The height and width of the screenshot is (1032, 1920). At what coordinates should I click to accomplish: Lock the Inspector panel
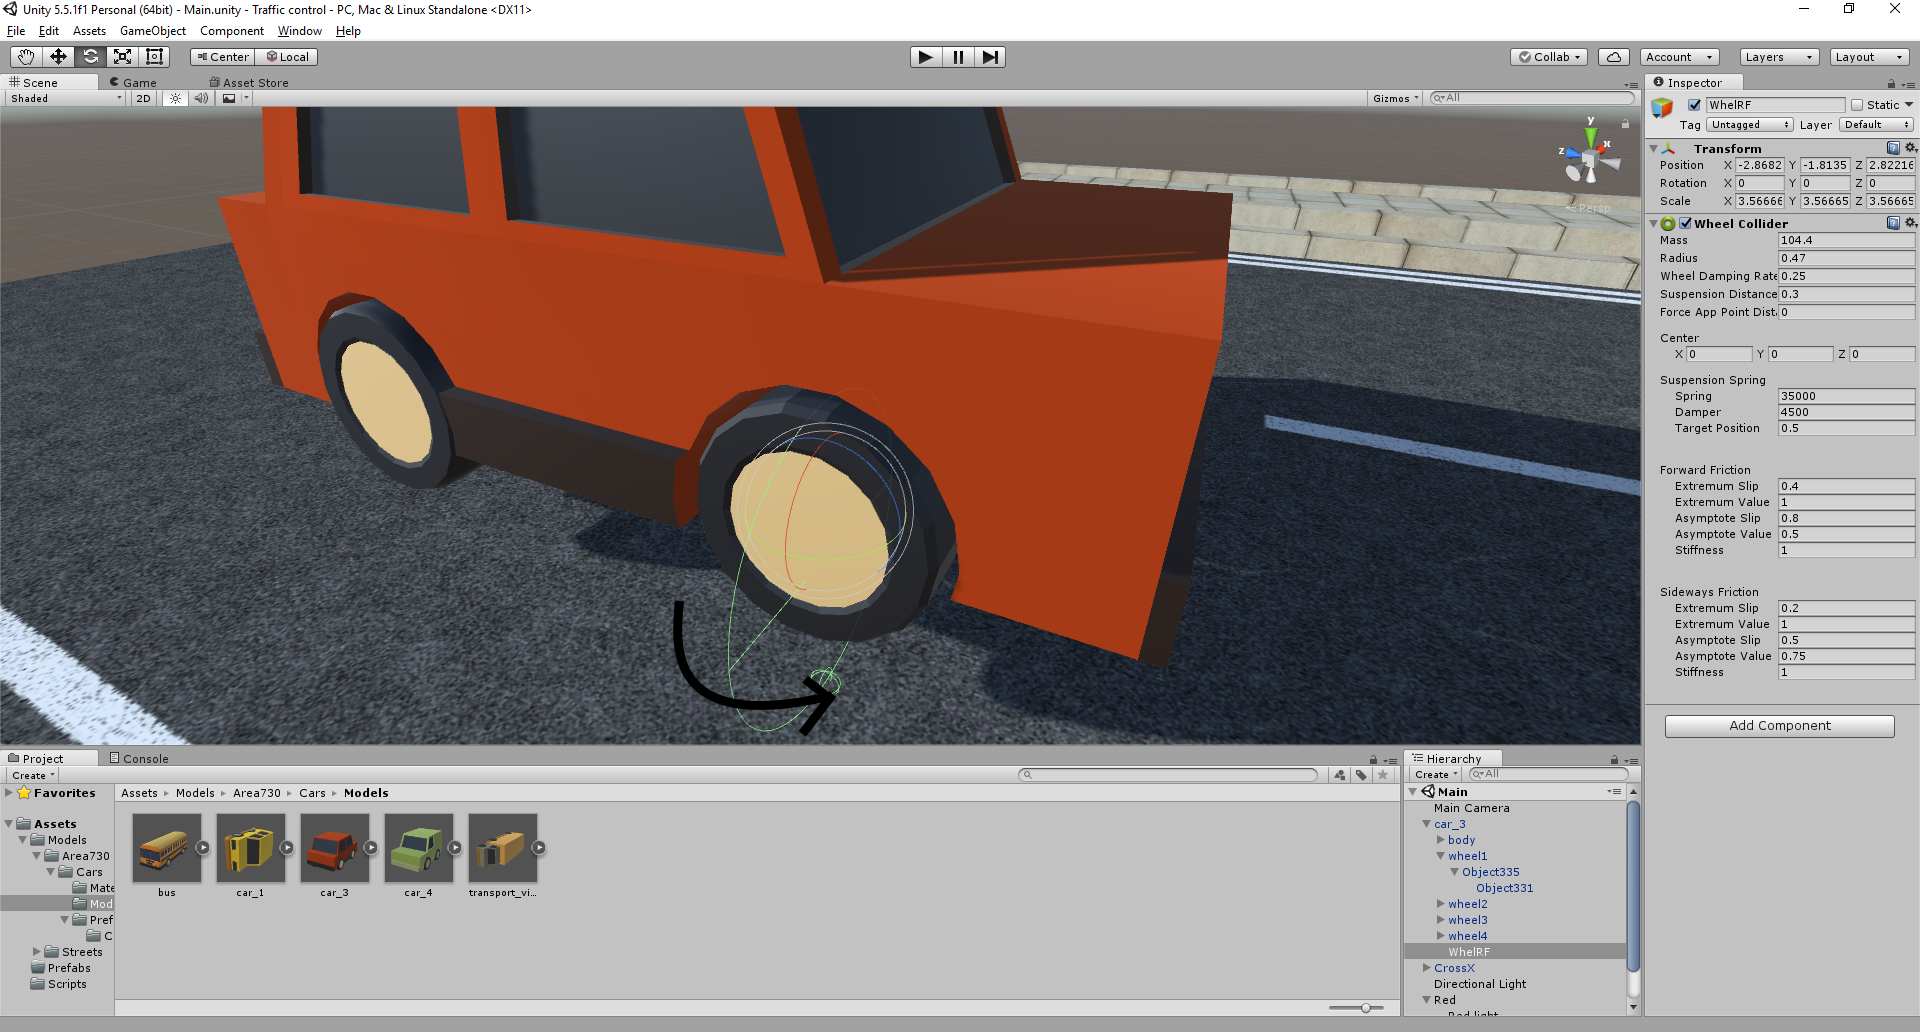pyautogui.click(x=1891, y=84)
